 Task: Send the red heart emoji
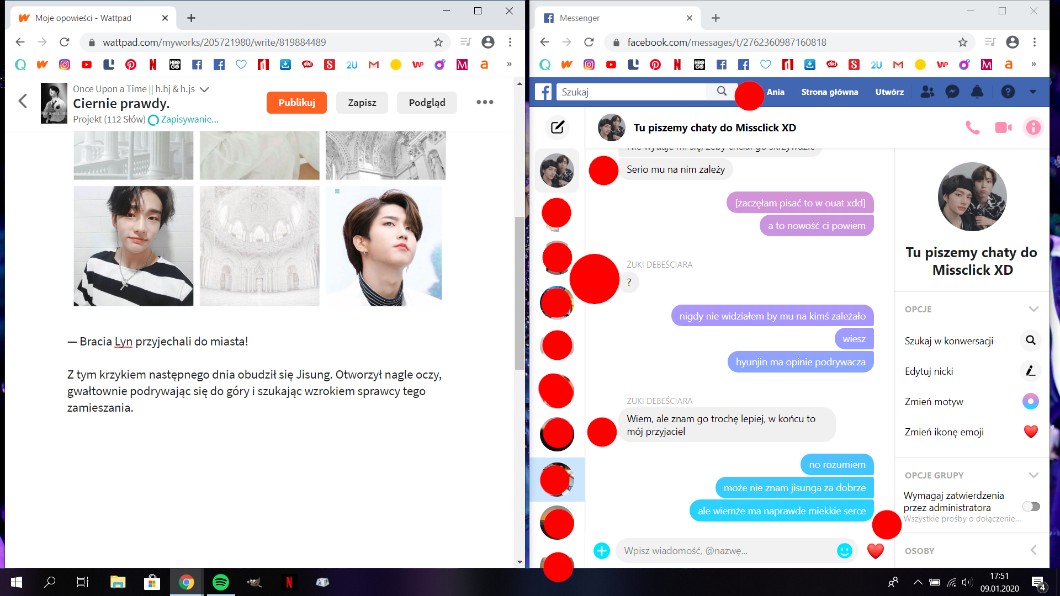click(x=875, y=551)
